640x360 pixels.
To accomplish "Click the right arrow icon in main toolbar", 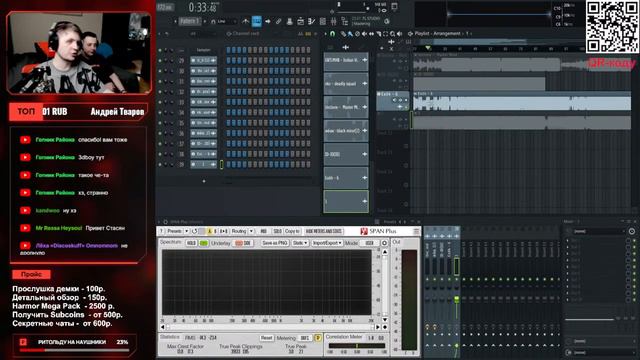I will click(x=267, y=21).
